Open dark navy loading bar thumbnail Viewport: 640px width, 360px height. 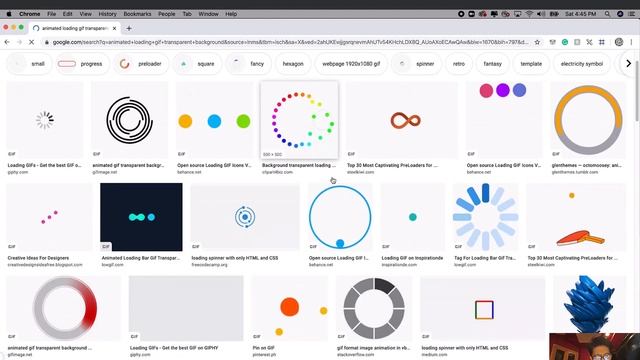click(141, 217)
